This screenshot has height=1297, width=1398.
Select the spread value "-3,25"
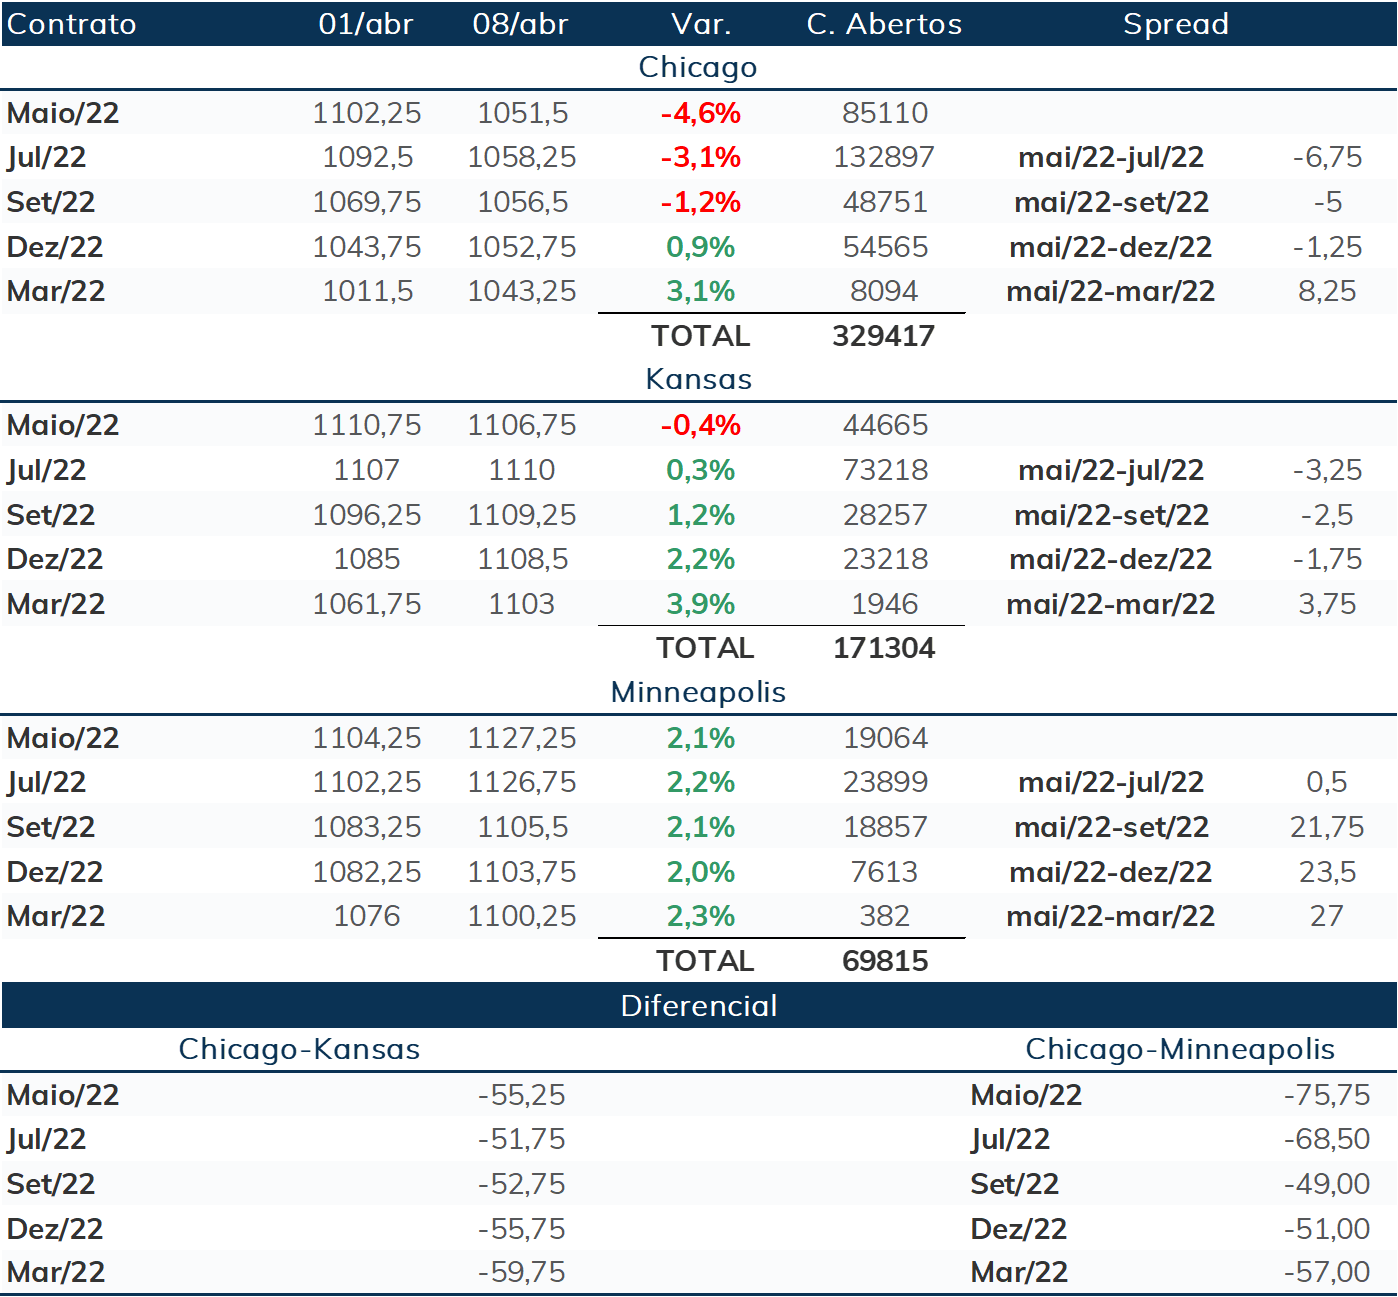(x=1327, y=470)
